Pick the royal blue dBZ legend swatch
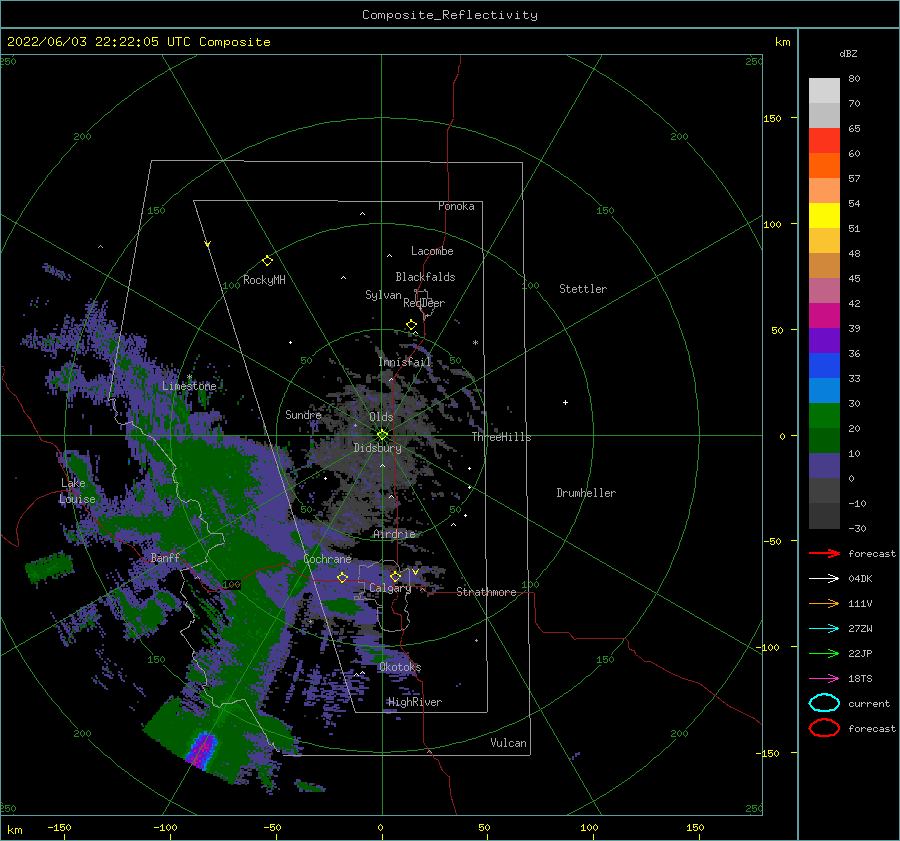 (824, 365)
